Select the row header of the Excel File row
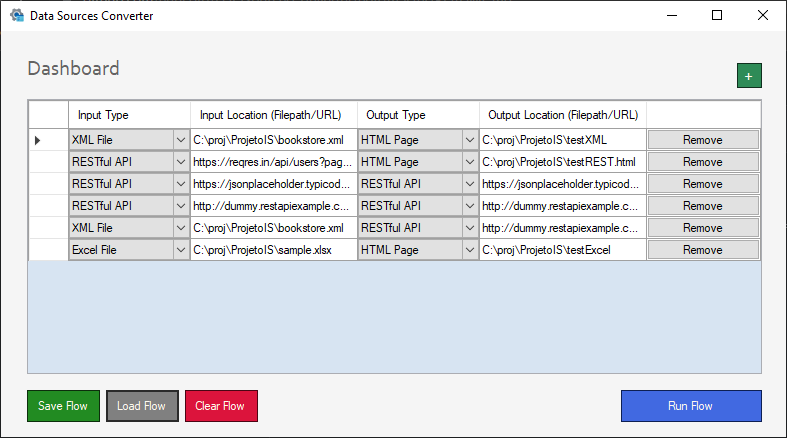Screen dimensions: 787x438 pyautogui.click(x=49, y=250)
